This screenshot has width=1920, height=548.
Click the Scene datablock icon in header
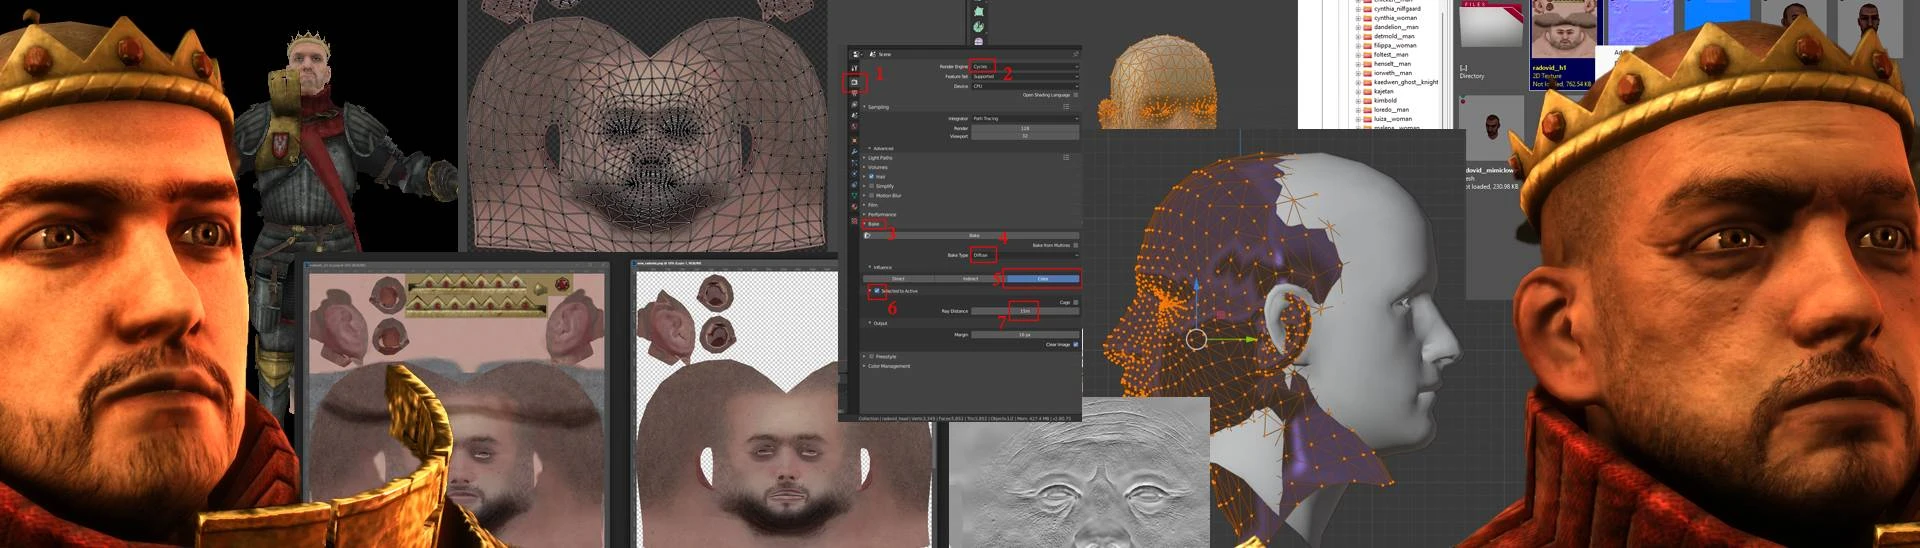(x=873, y=54)
